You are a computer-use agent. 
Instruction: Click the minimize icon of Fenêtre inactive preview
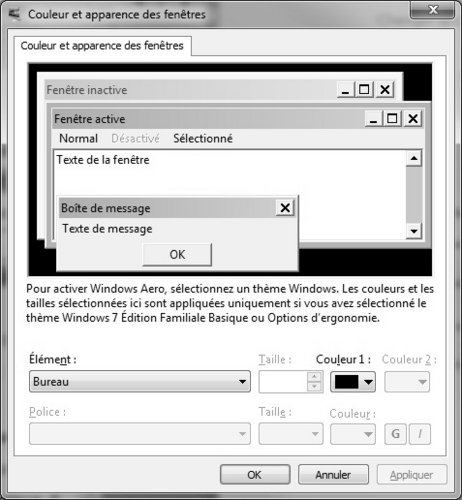point(345,90)
